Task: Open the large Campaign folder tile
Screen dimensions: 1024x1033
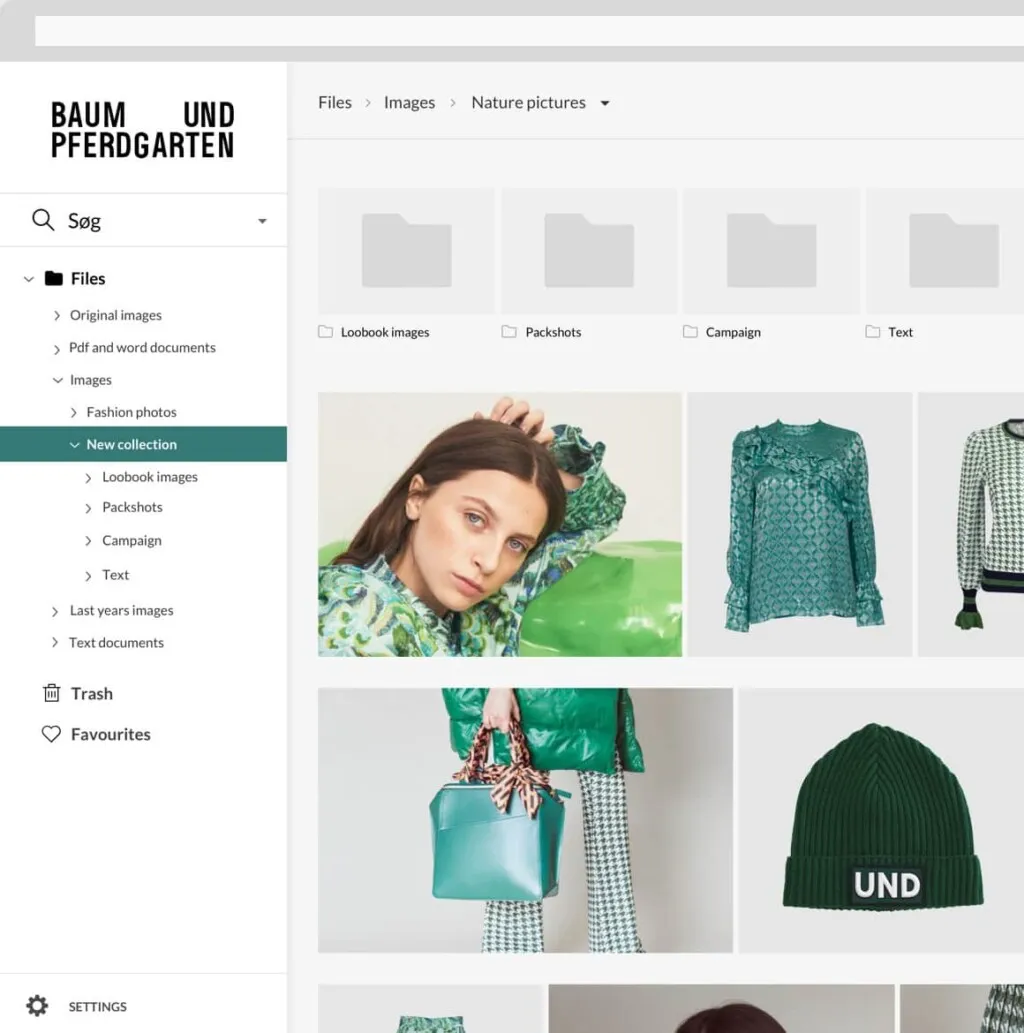Action: coord(771,250)
